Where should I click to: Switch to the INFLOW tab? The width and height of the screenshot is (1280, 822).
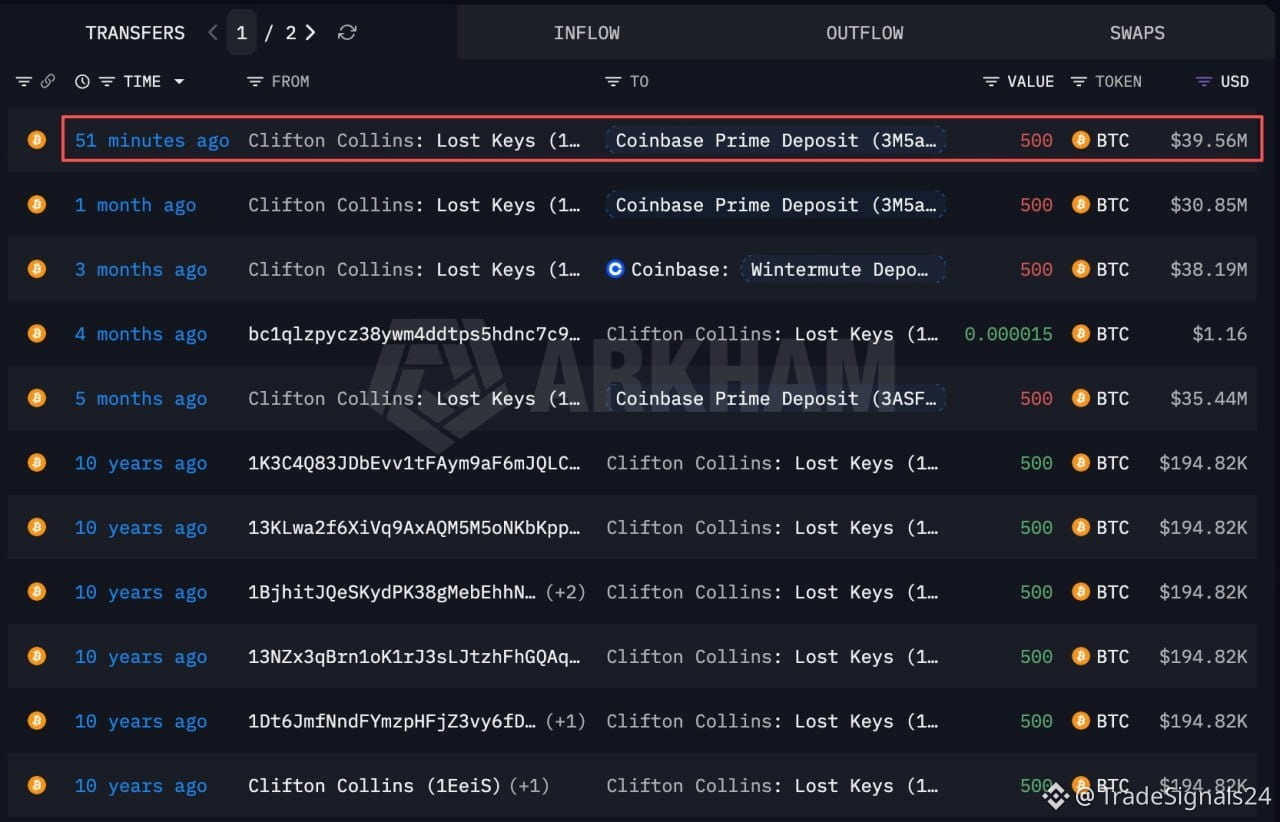pos(587,33)
